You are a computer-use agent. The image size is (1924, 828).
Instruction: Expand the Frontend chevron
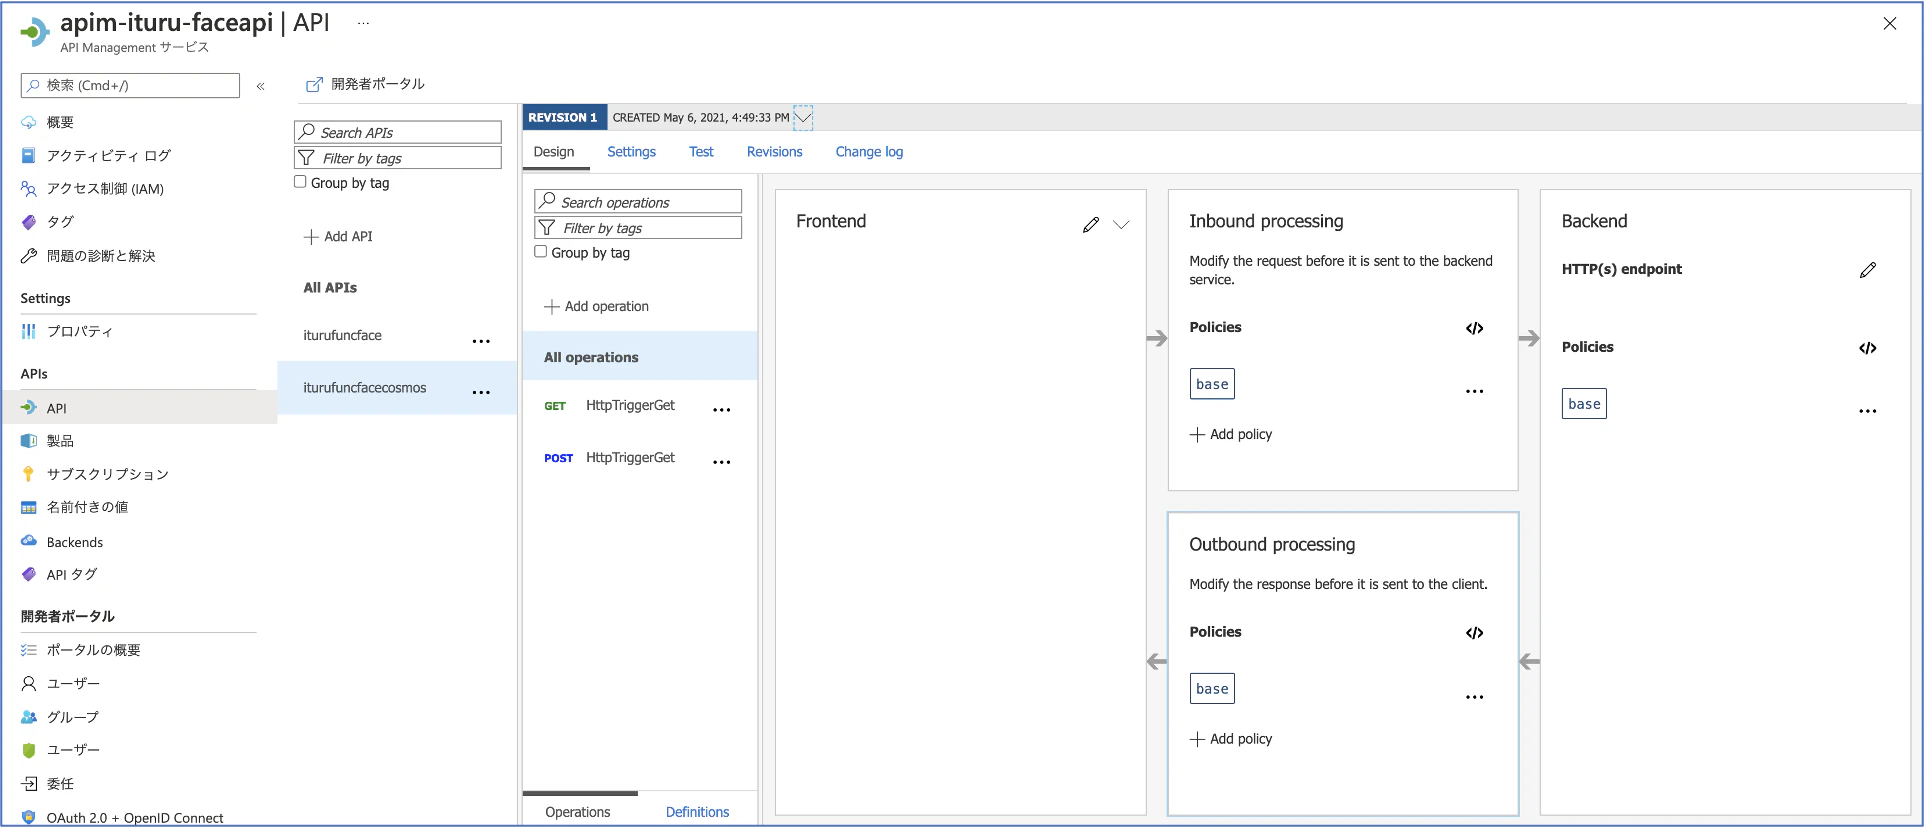(1121, 225)
